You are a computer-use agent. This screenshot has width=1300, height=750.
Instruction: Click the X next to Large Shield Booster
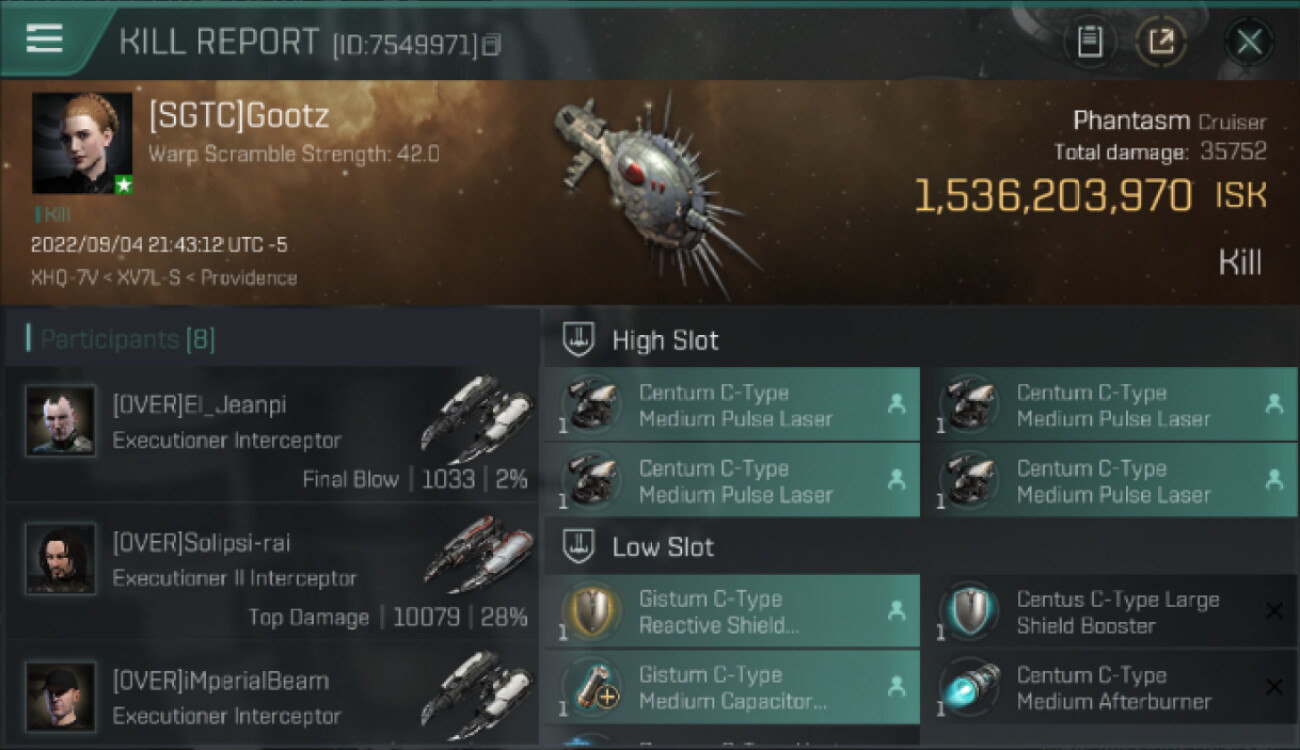coord(1274,611)
